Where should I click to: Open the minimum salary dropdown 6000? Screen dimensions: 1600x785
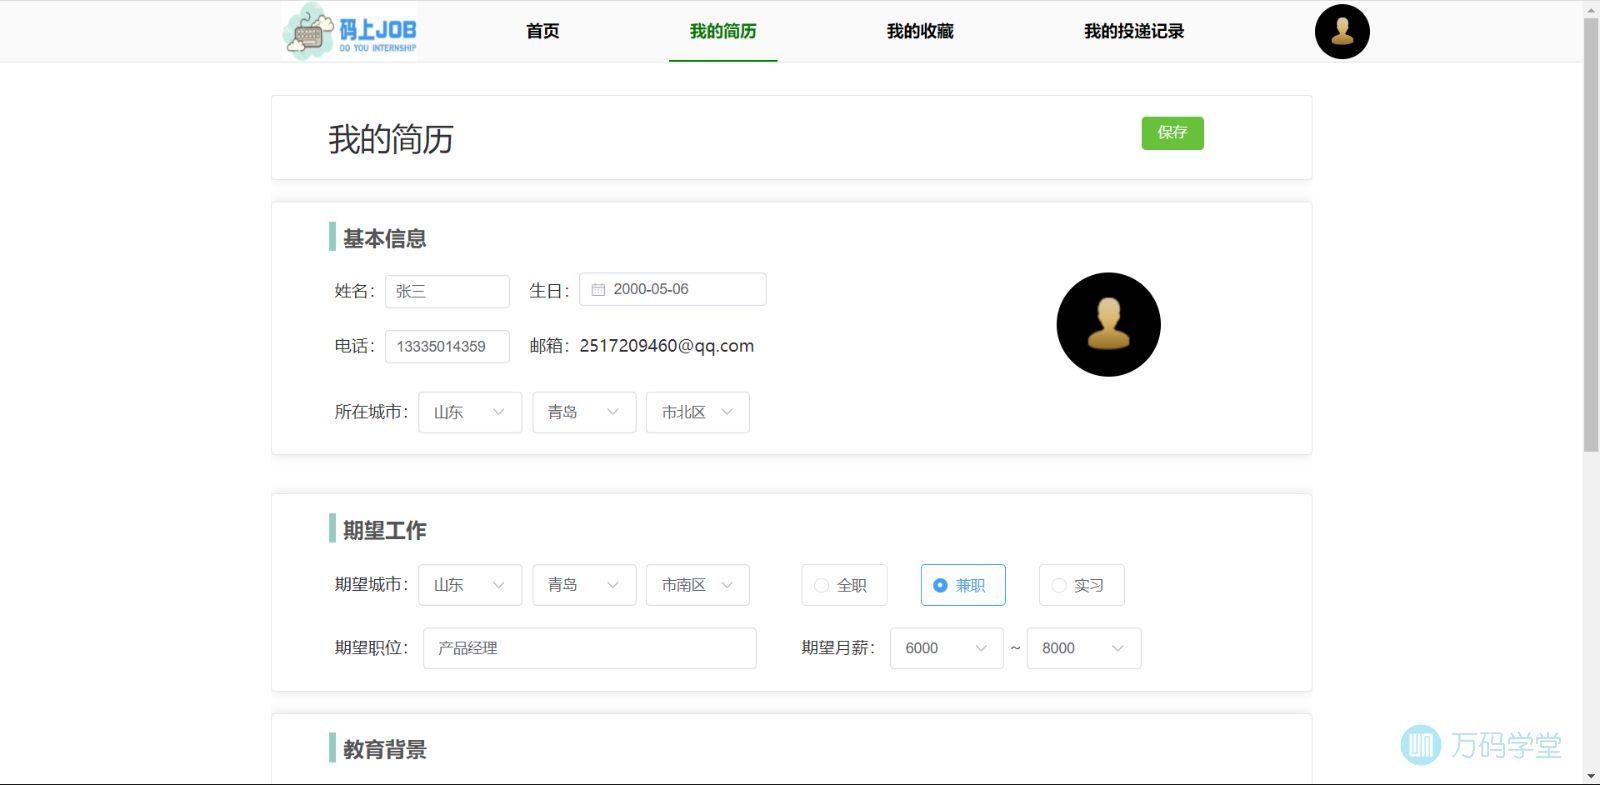click(x=947, y=648)
